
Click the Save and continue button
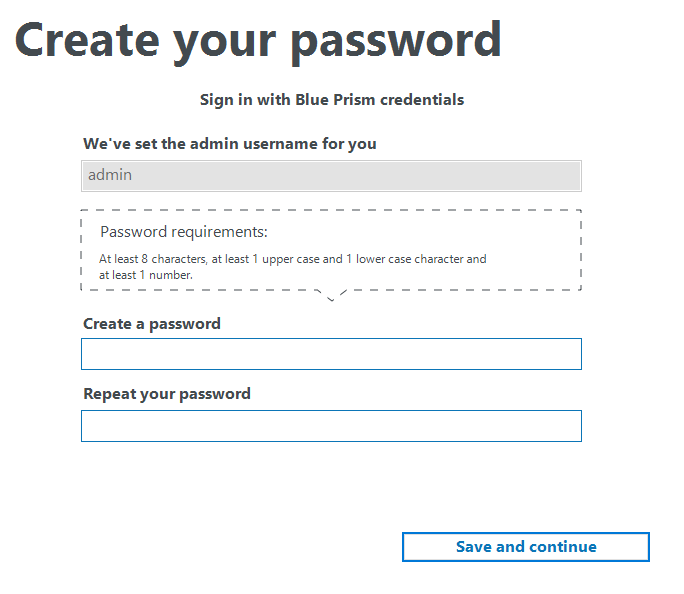(x=526, y=547)
